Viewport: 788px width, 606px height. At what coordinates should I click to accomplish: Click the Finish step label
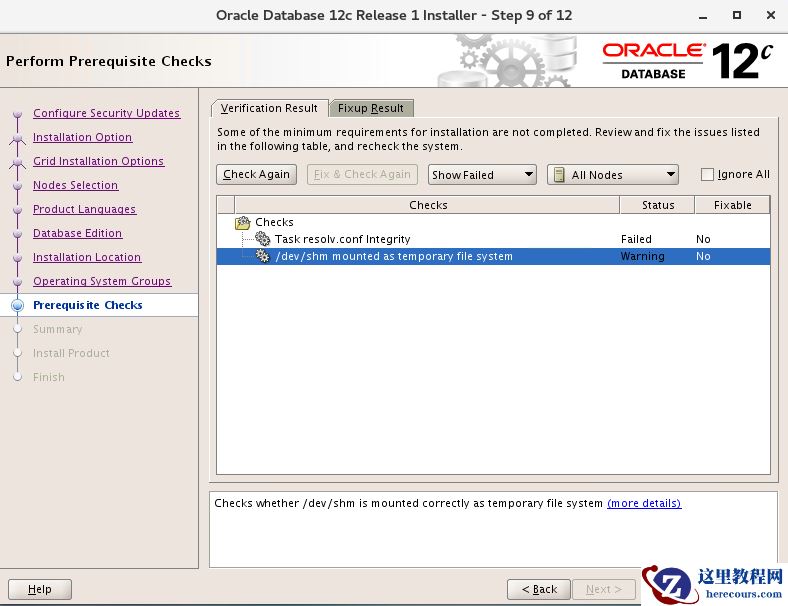(49, 377)
